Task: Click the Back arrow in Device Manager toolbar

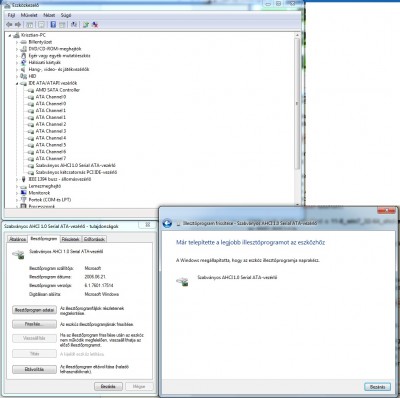Action: pyautogui.click(x=9, y=25)
